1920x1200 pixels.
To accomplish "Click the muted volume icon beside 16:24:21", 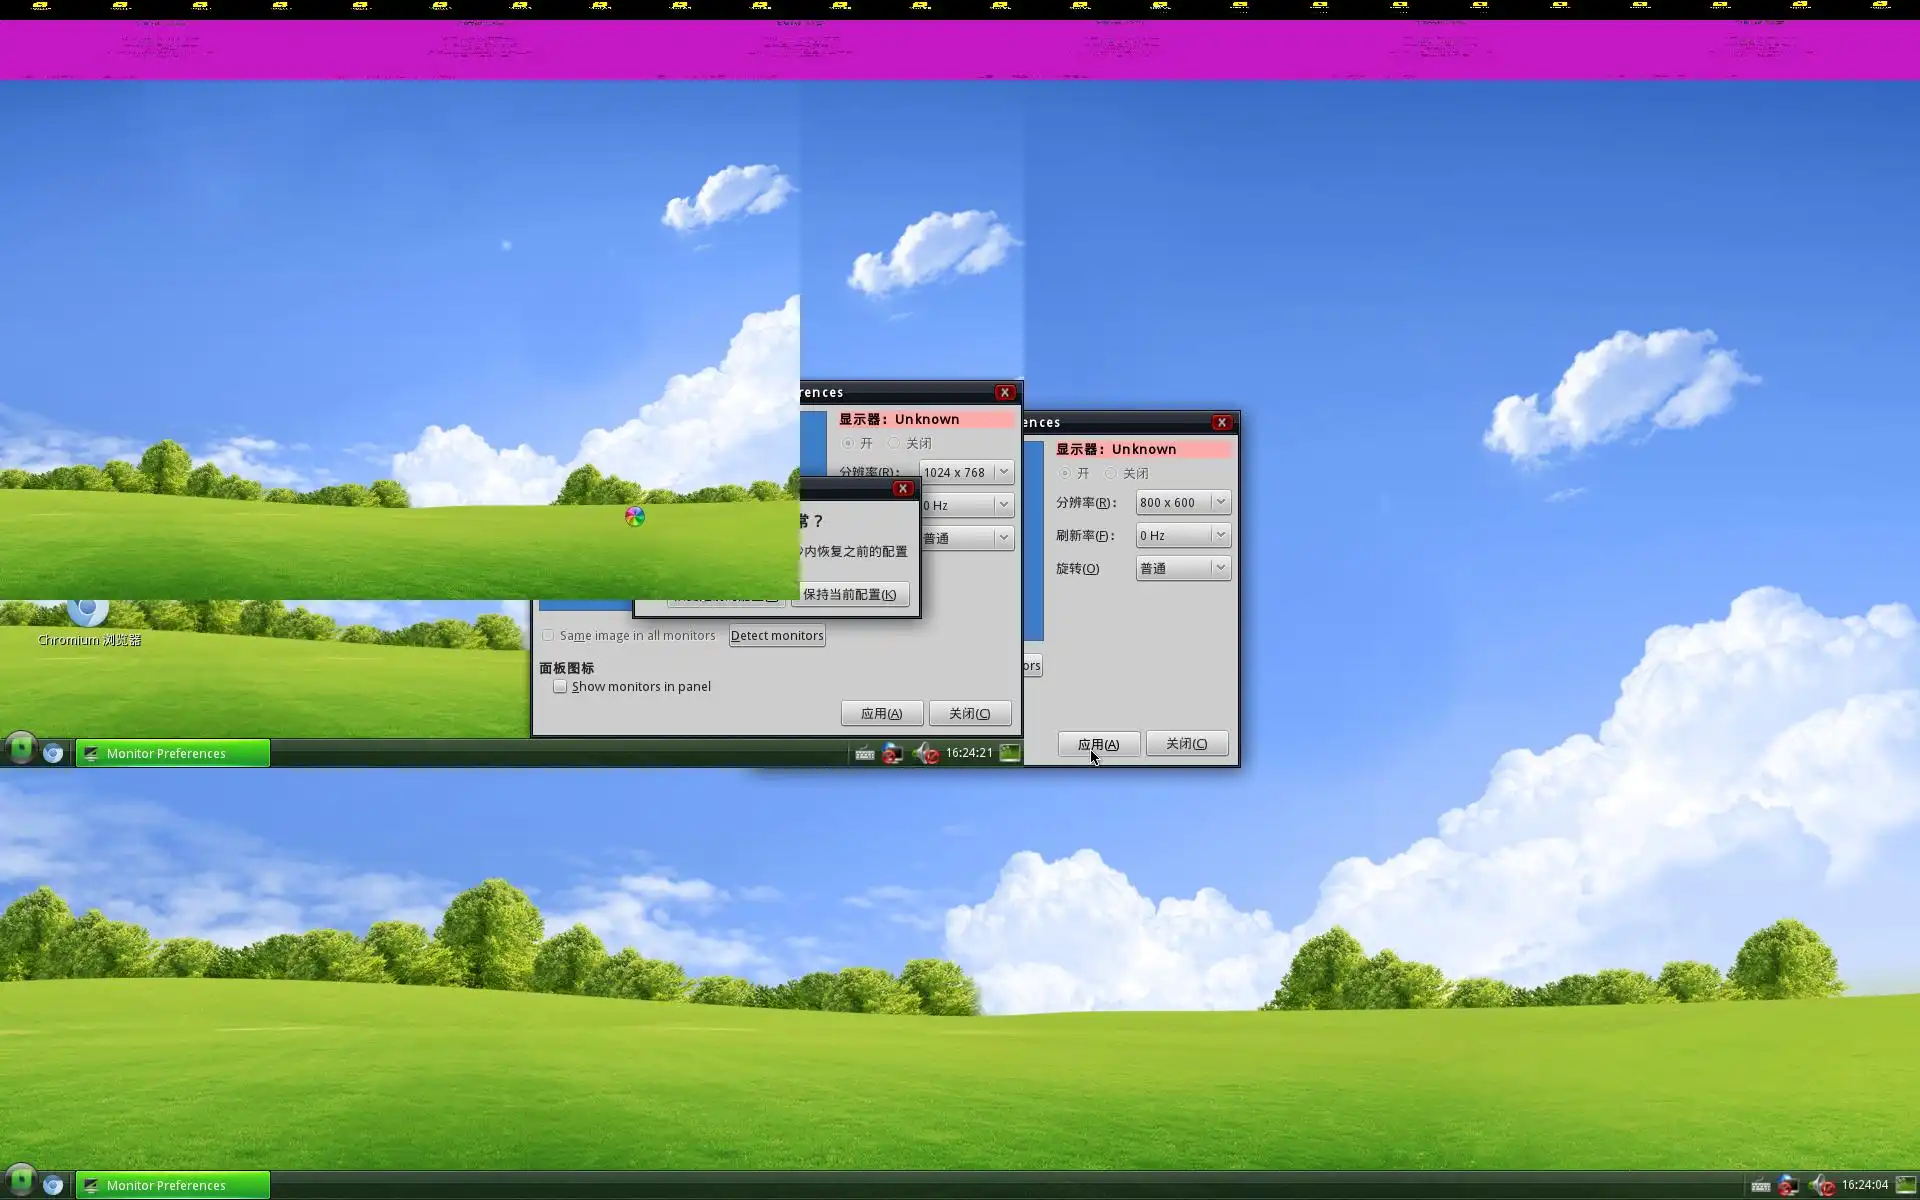I will [926, 754].
